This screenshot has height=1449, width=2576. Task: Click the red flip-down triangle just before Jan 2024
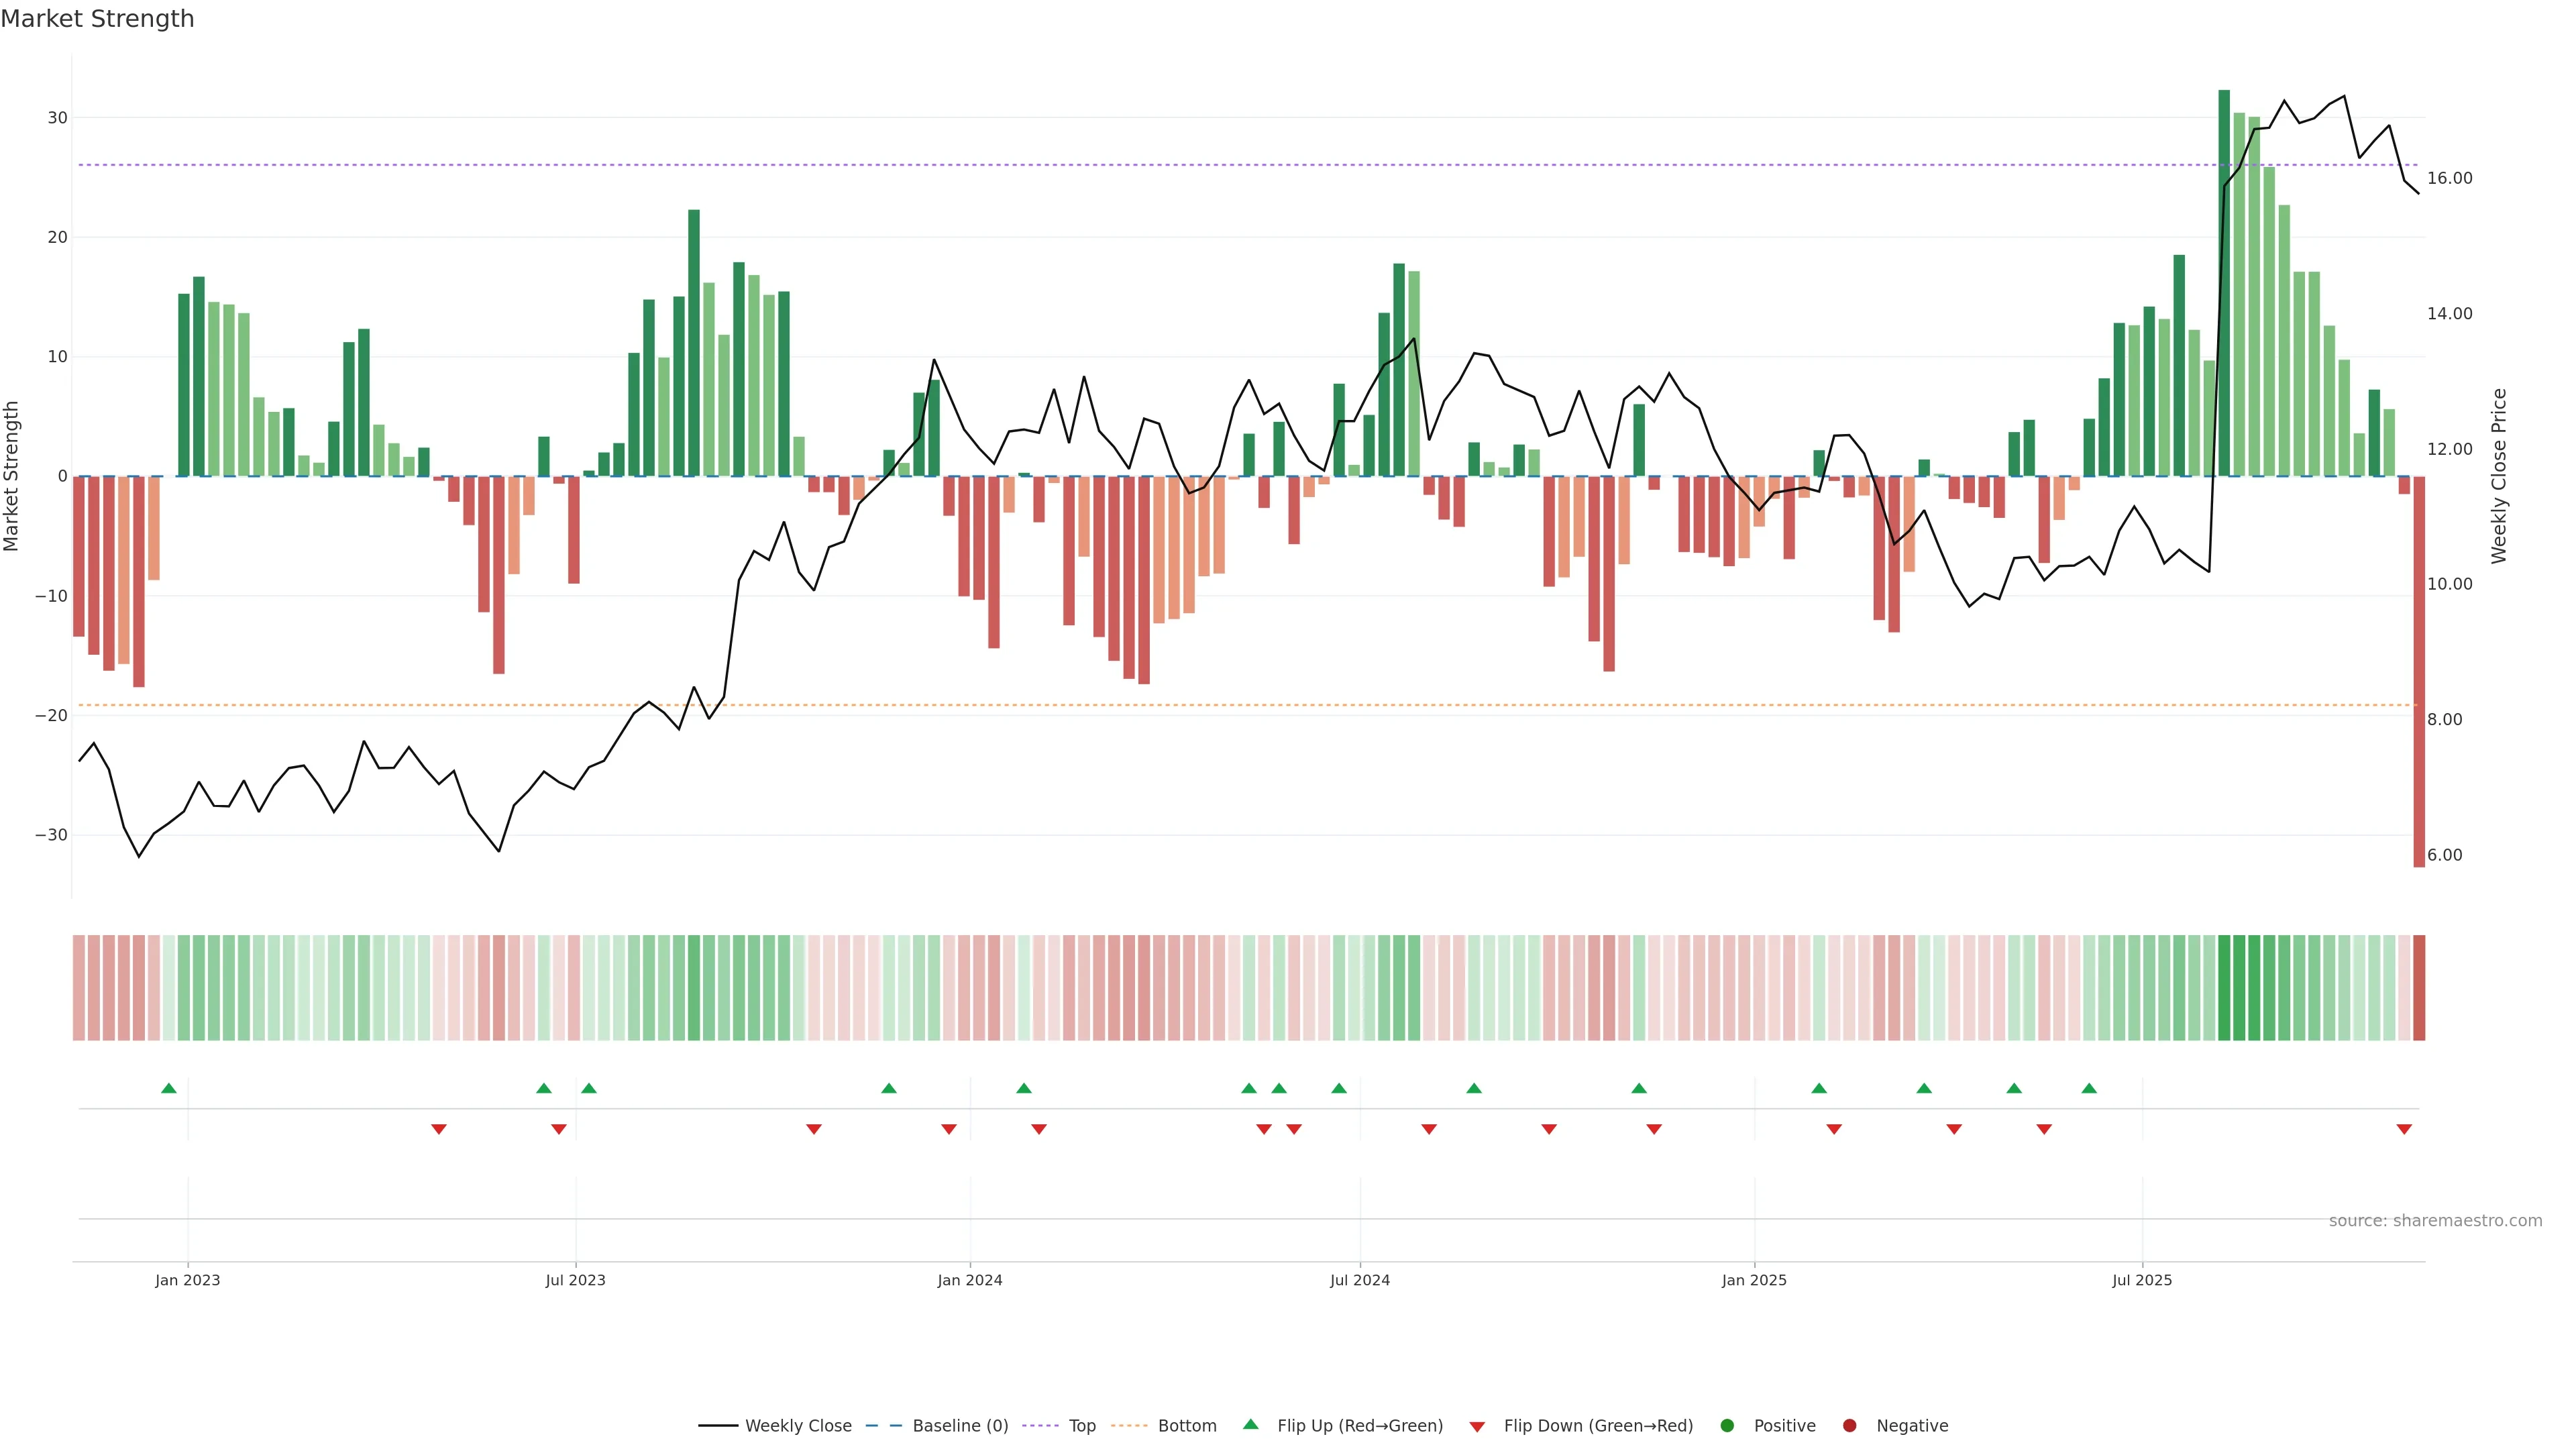[x=949, y=1129]
